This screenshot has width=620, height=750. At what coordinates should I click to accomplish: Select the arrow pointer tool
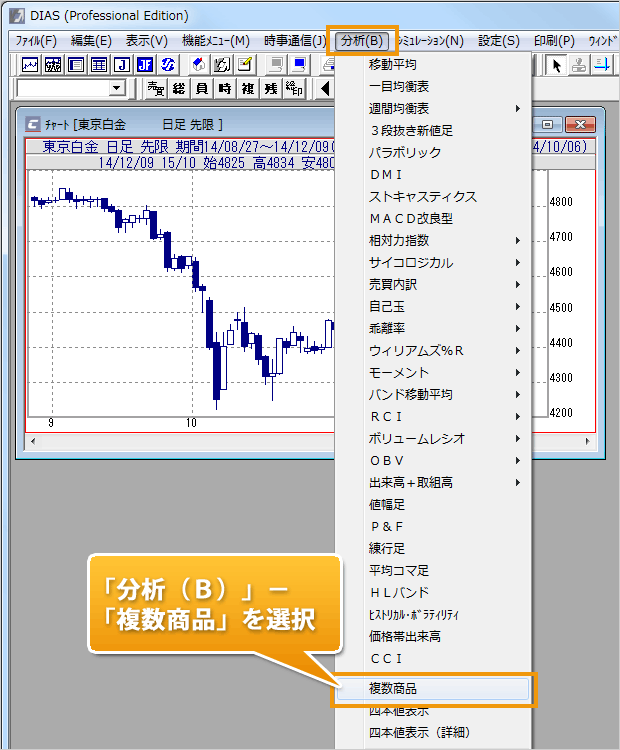557,65
